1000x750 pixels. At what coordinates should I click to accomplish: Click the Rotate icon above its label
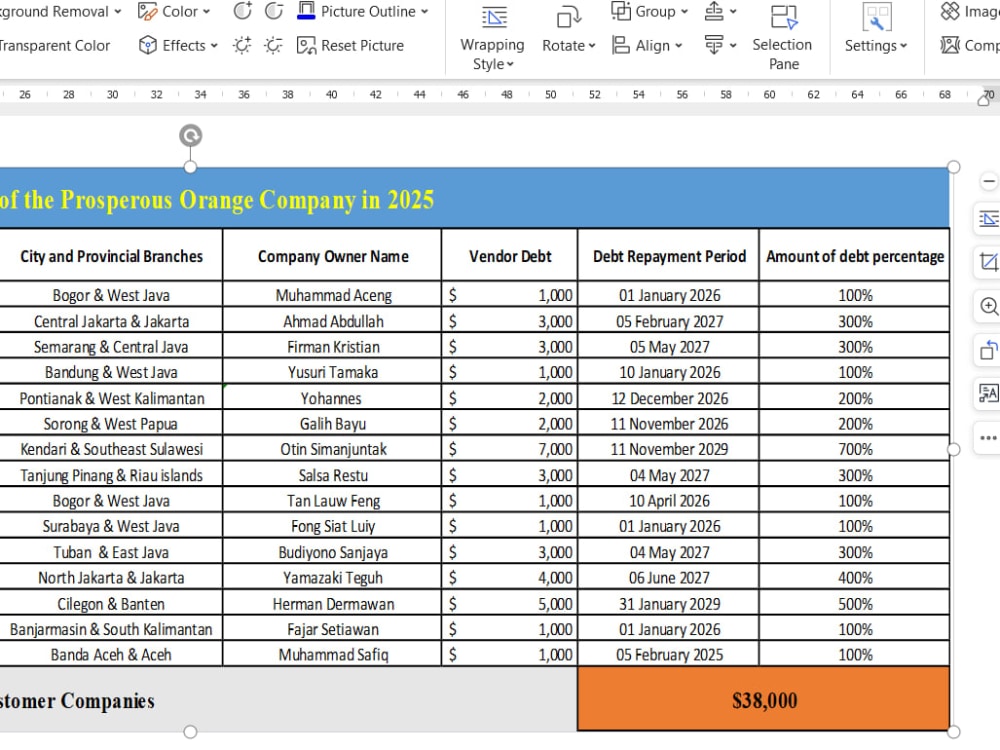point(568,17)
